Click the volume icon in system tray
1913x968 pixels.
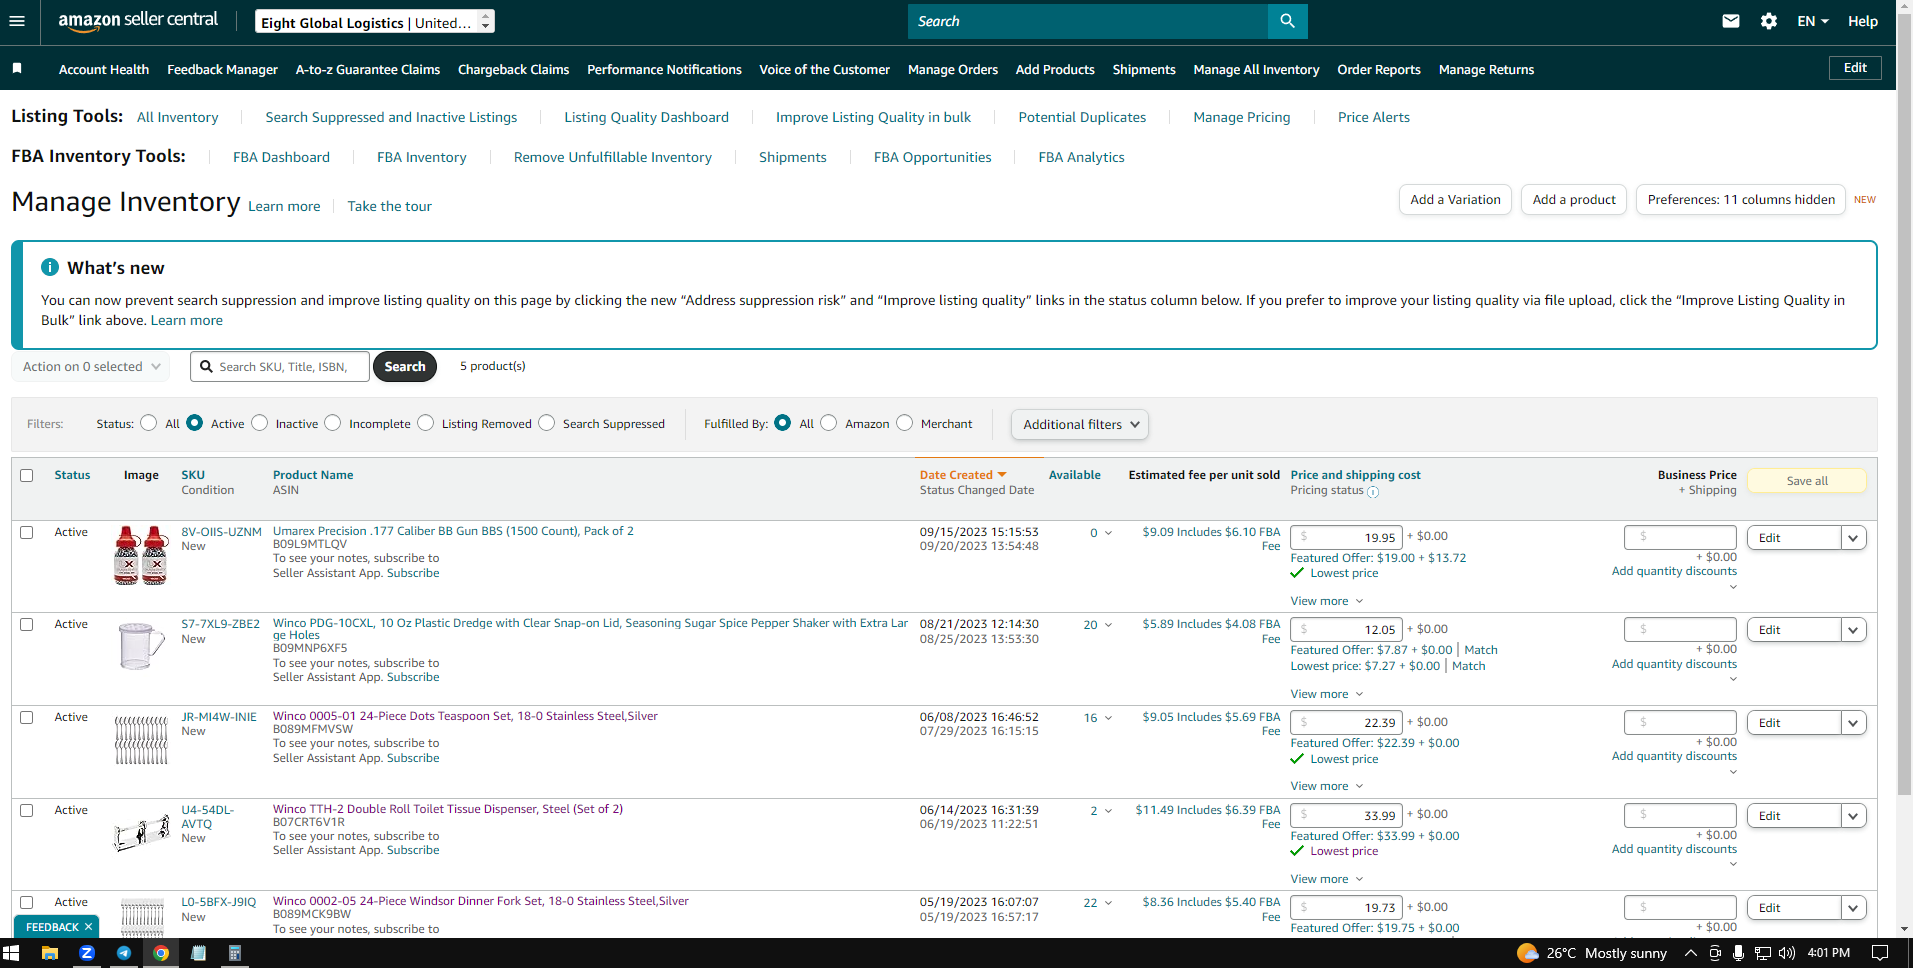point(1786,953)
